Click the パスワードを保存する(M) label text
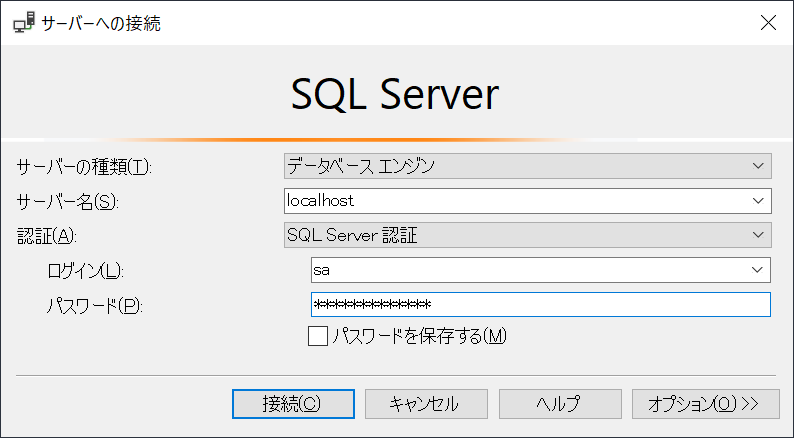 click(420, 337)
